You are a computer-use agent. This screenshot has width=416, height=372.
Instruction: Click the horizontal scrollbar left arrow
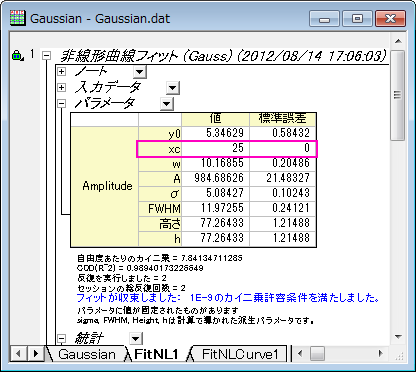tap(300, 353)
